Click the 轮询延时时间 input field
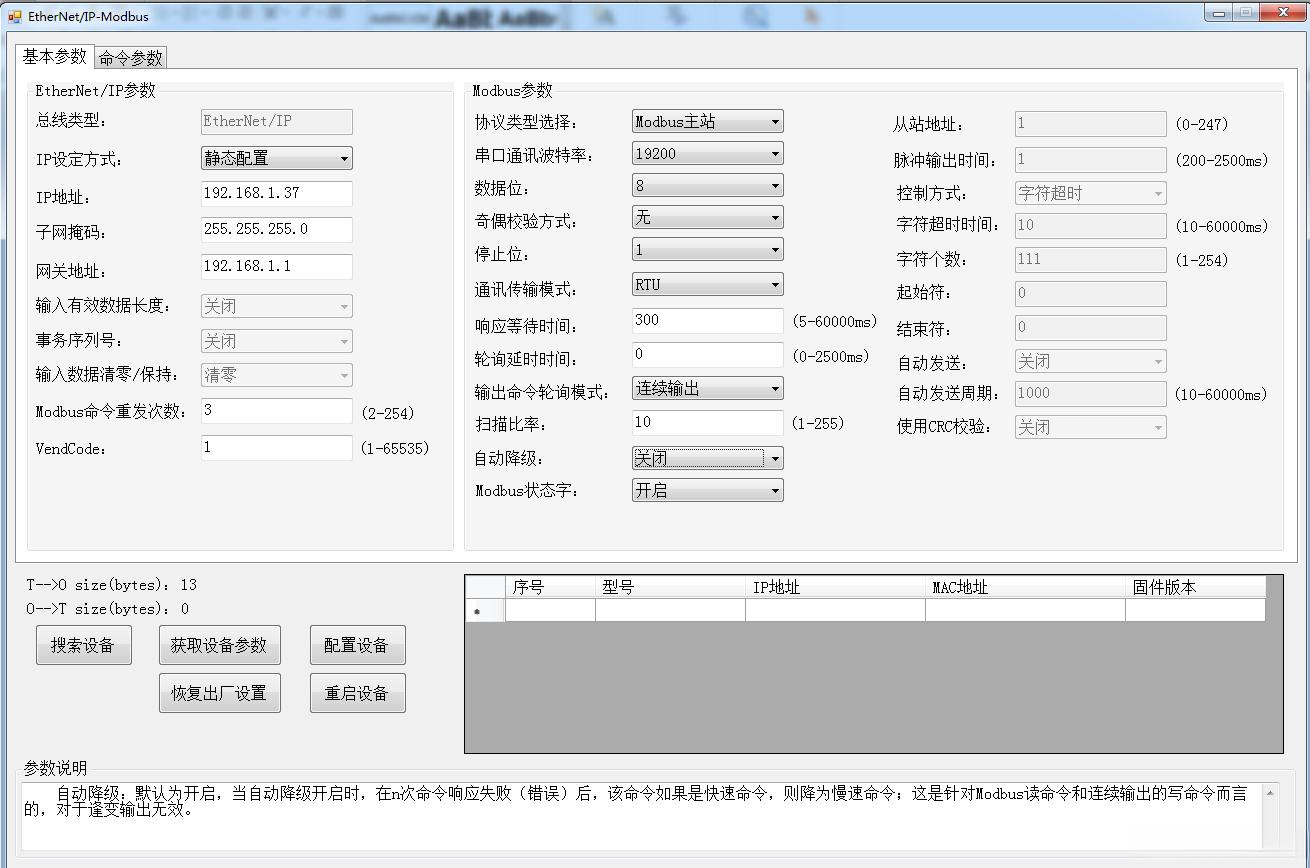Screen dimensions: 1310x868 (x=708, y=355)
